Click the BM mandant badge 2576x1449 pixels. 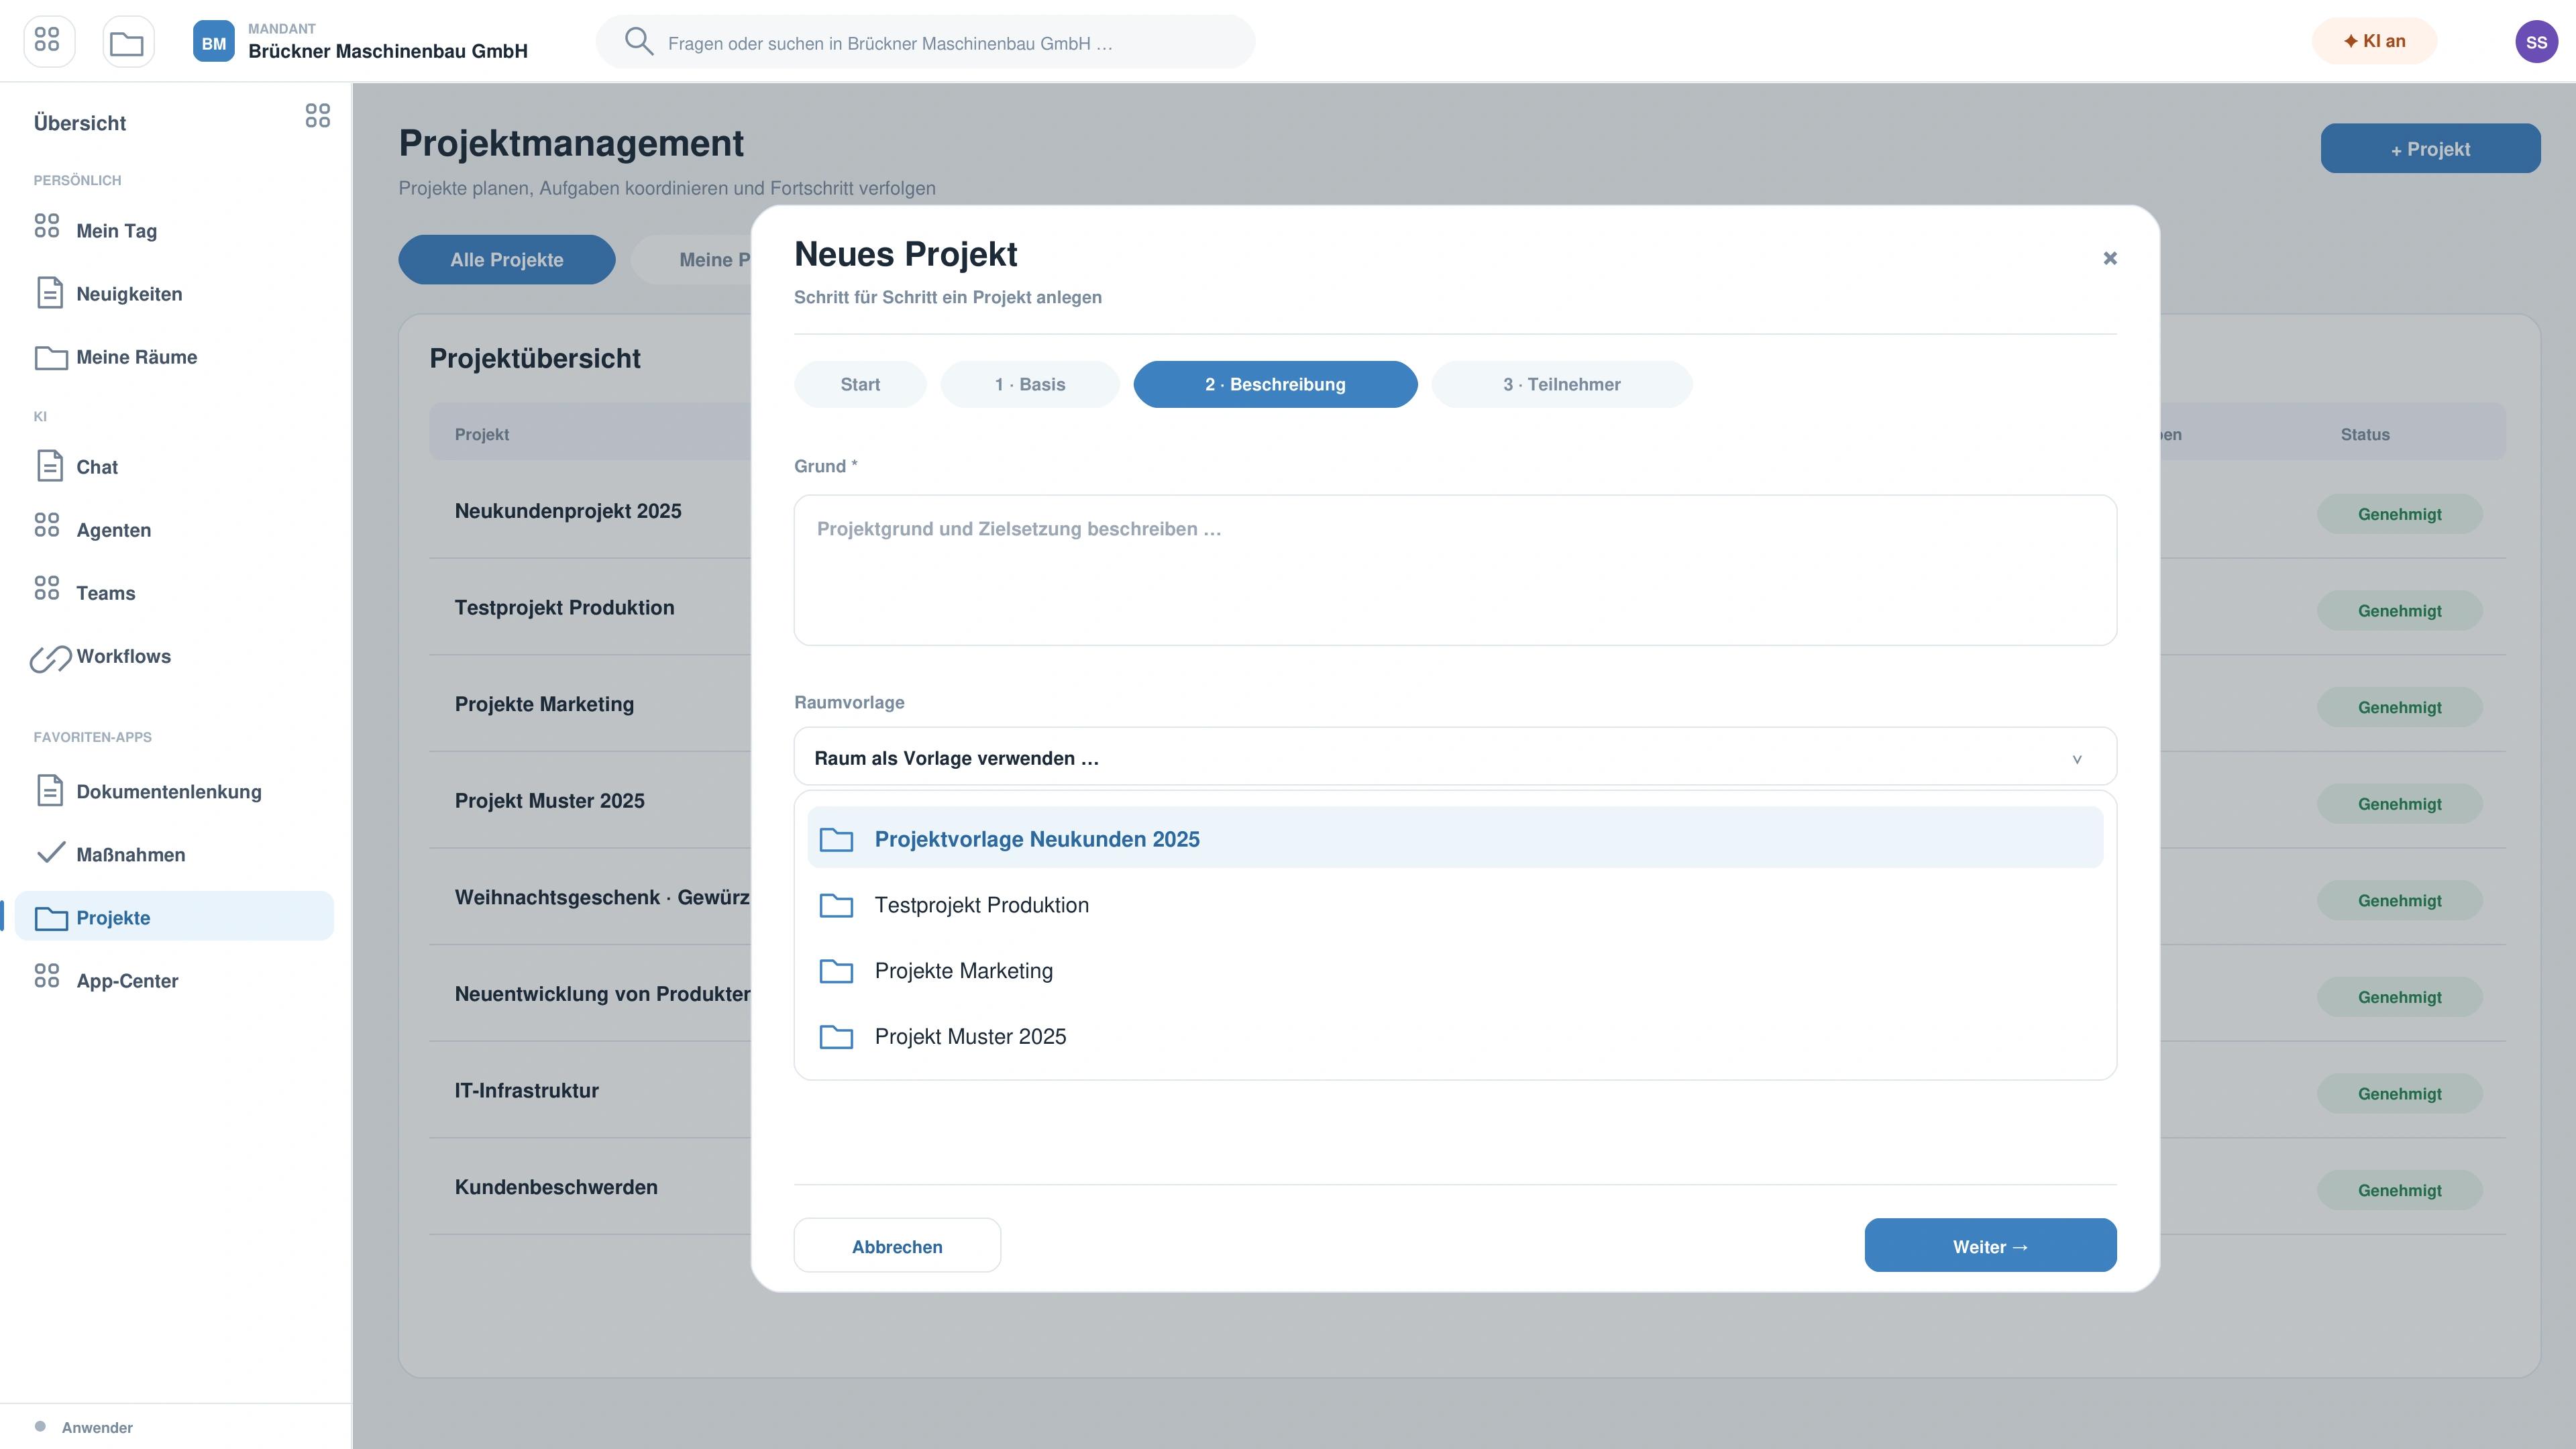(x=213, y=42)
